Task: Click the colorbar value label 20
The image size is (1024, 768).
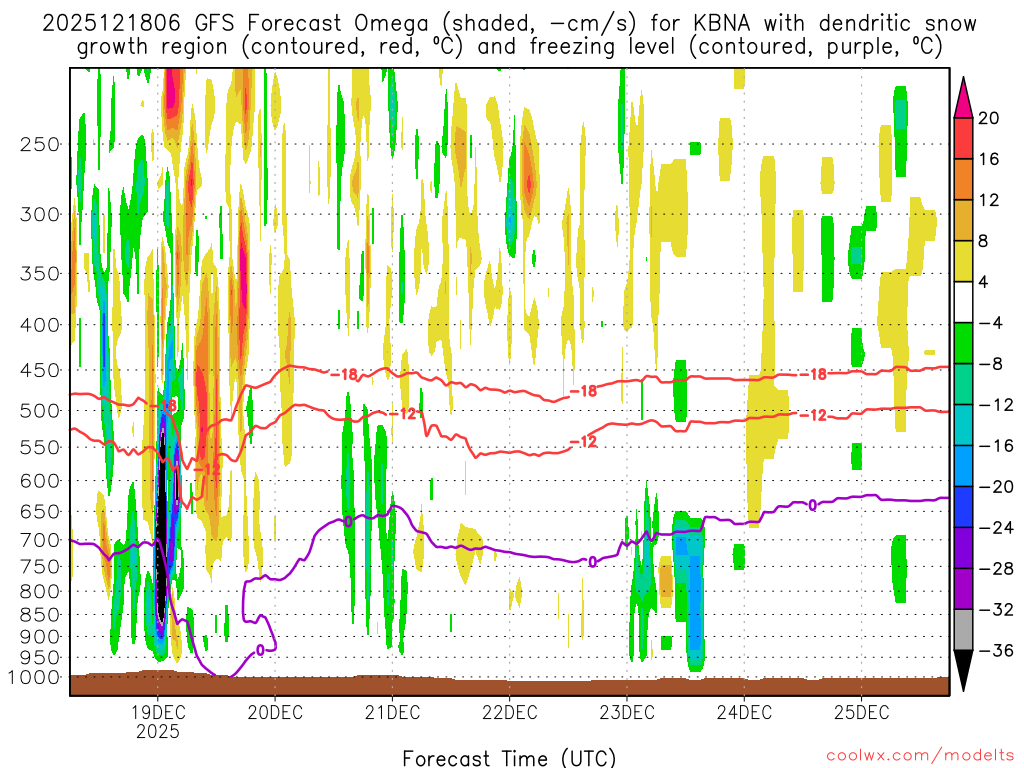Action: (x=989, y=118)
